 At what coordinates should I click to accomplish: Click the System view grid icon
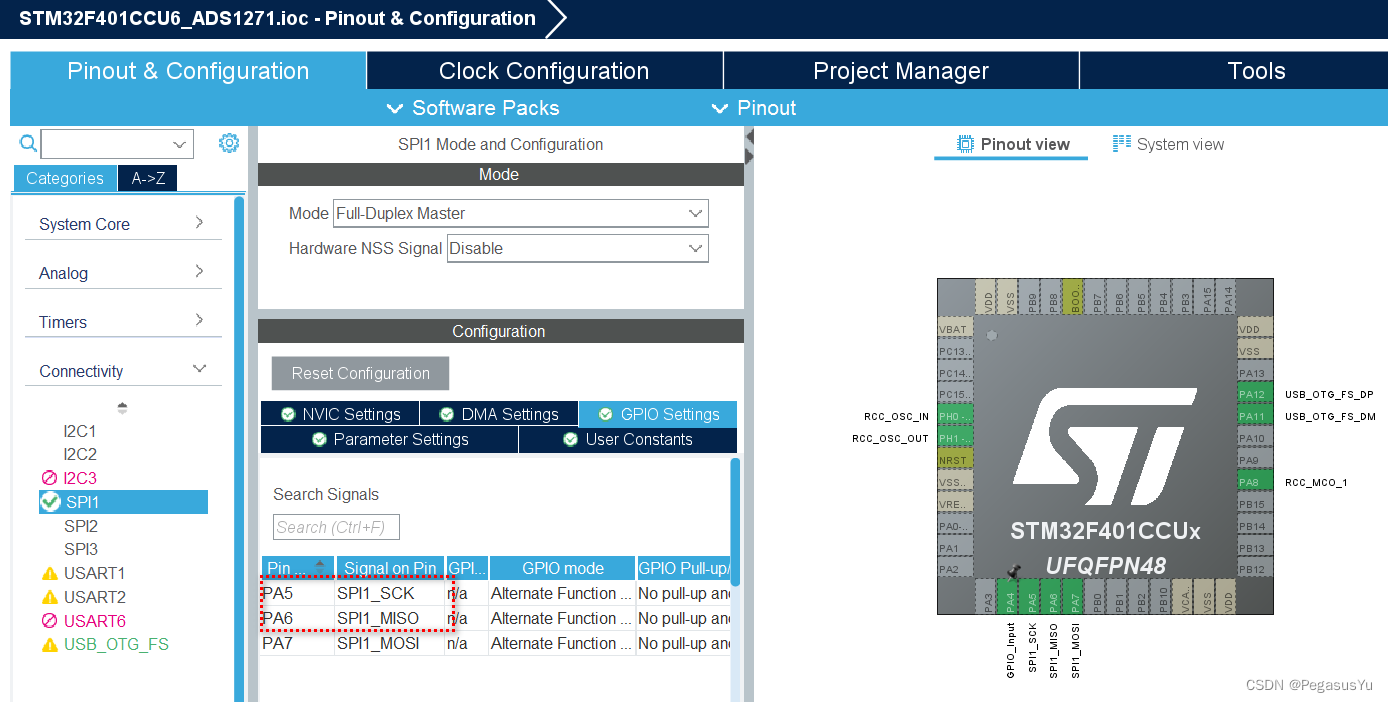coord(1122,144)
